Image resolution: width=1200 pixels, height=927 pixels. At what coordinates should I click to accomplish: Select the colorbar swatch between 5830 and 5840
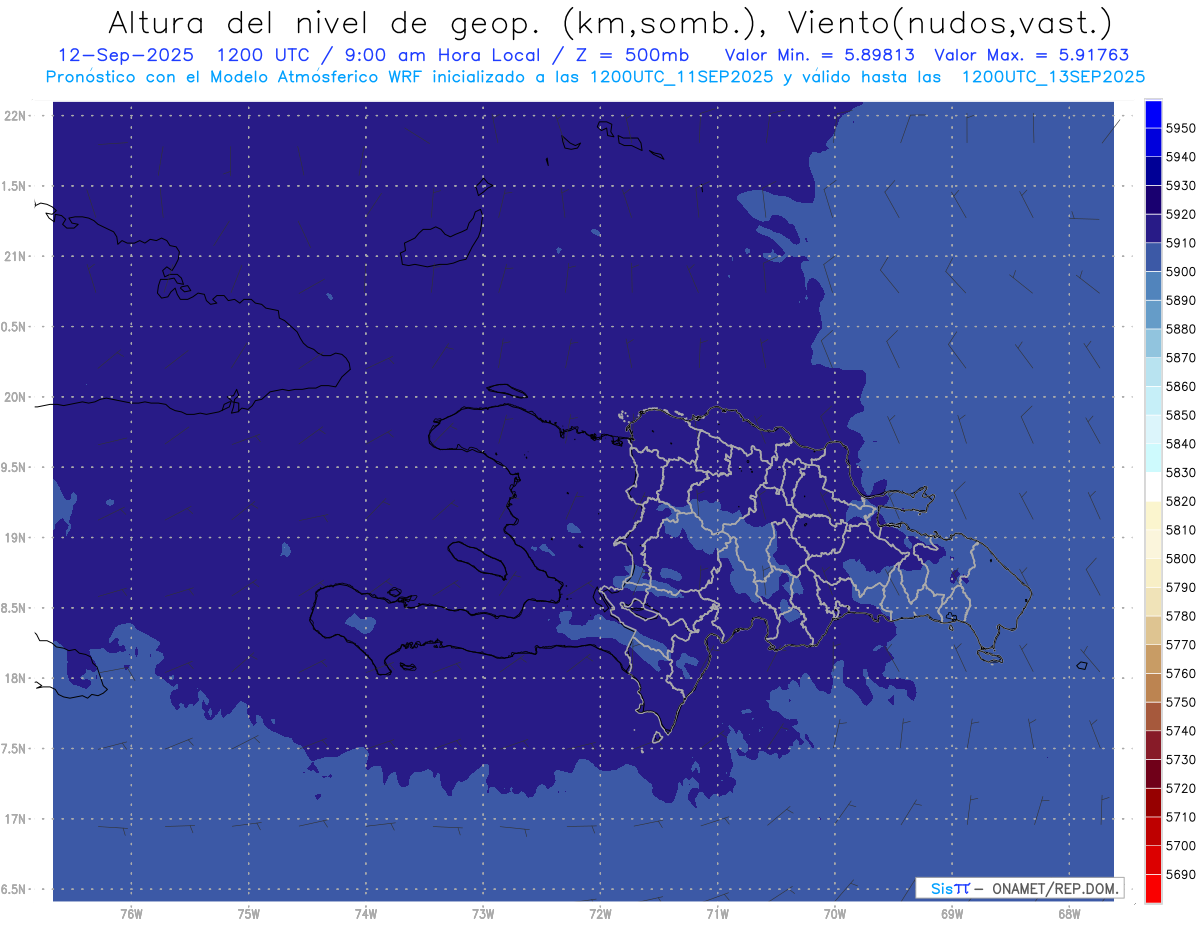click(1152, 458)
